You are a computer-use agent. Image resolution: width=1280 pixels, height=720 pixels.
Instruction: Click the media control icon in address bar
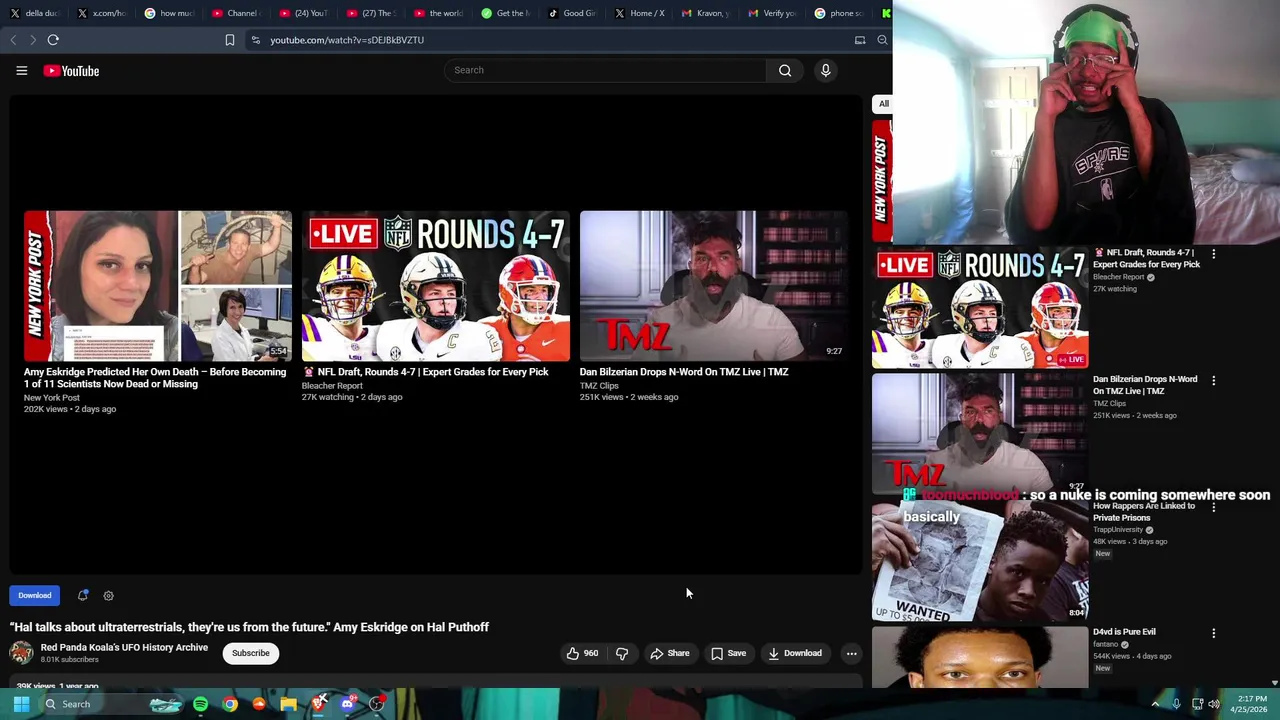(x=860, y=40)
